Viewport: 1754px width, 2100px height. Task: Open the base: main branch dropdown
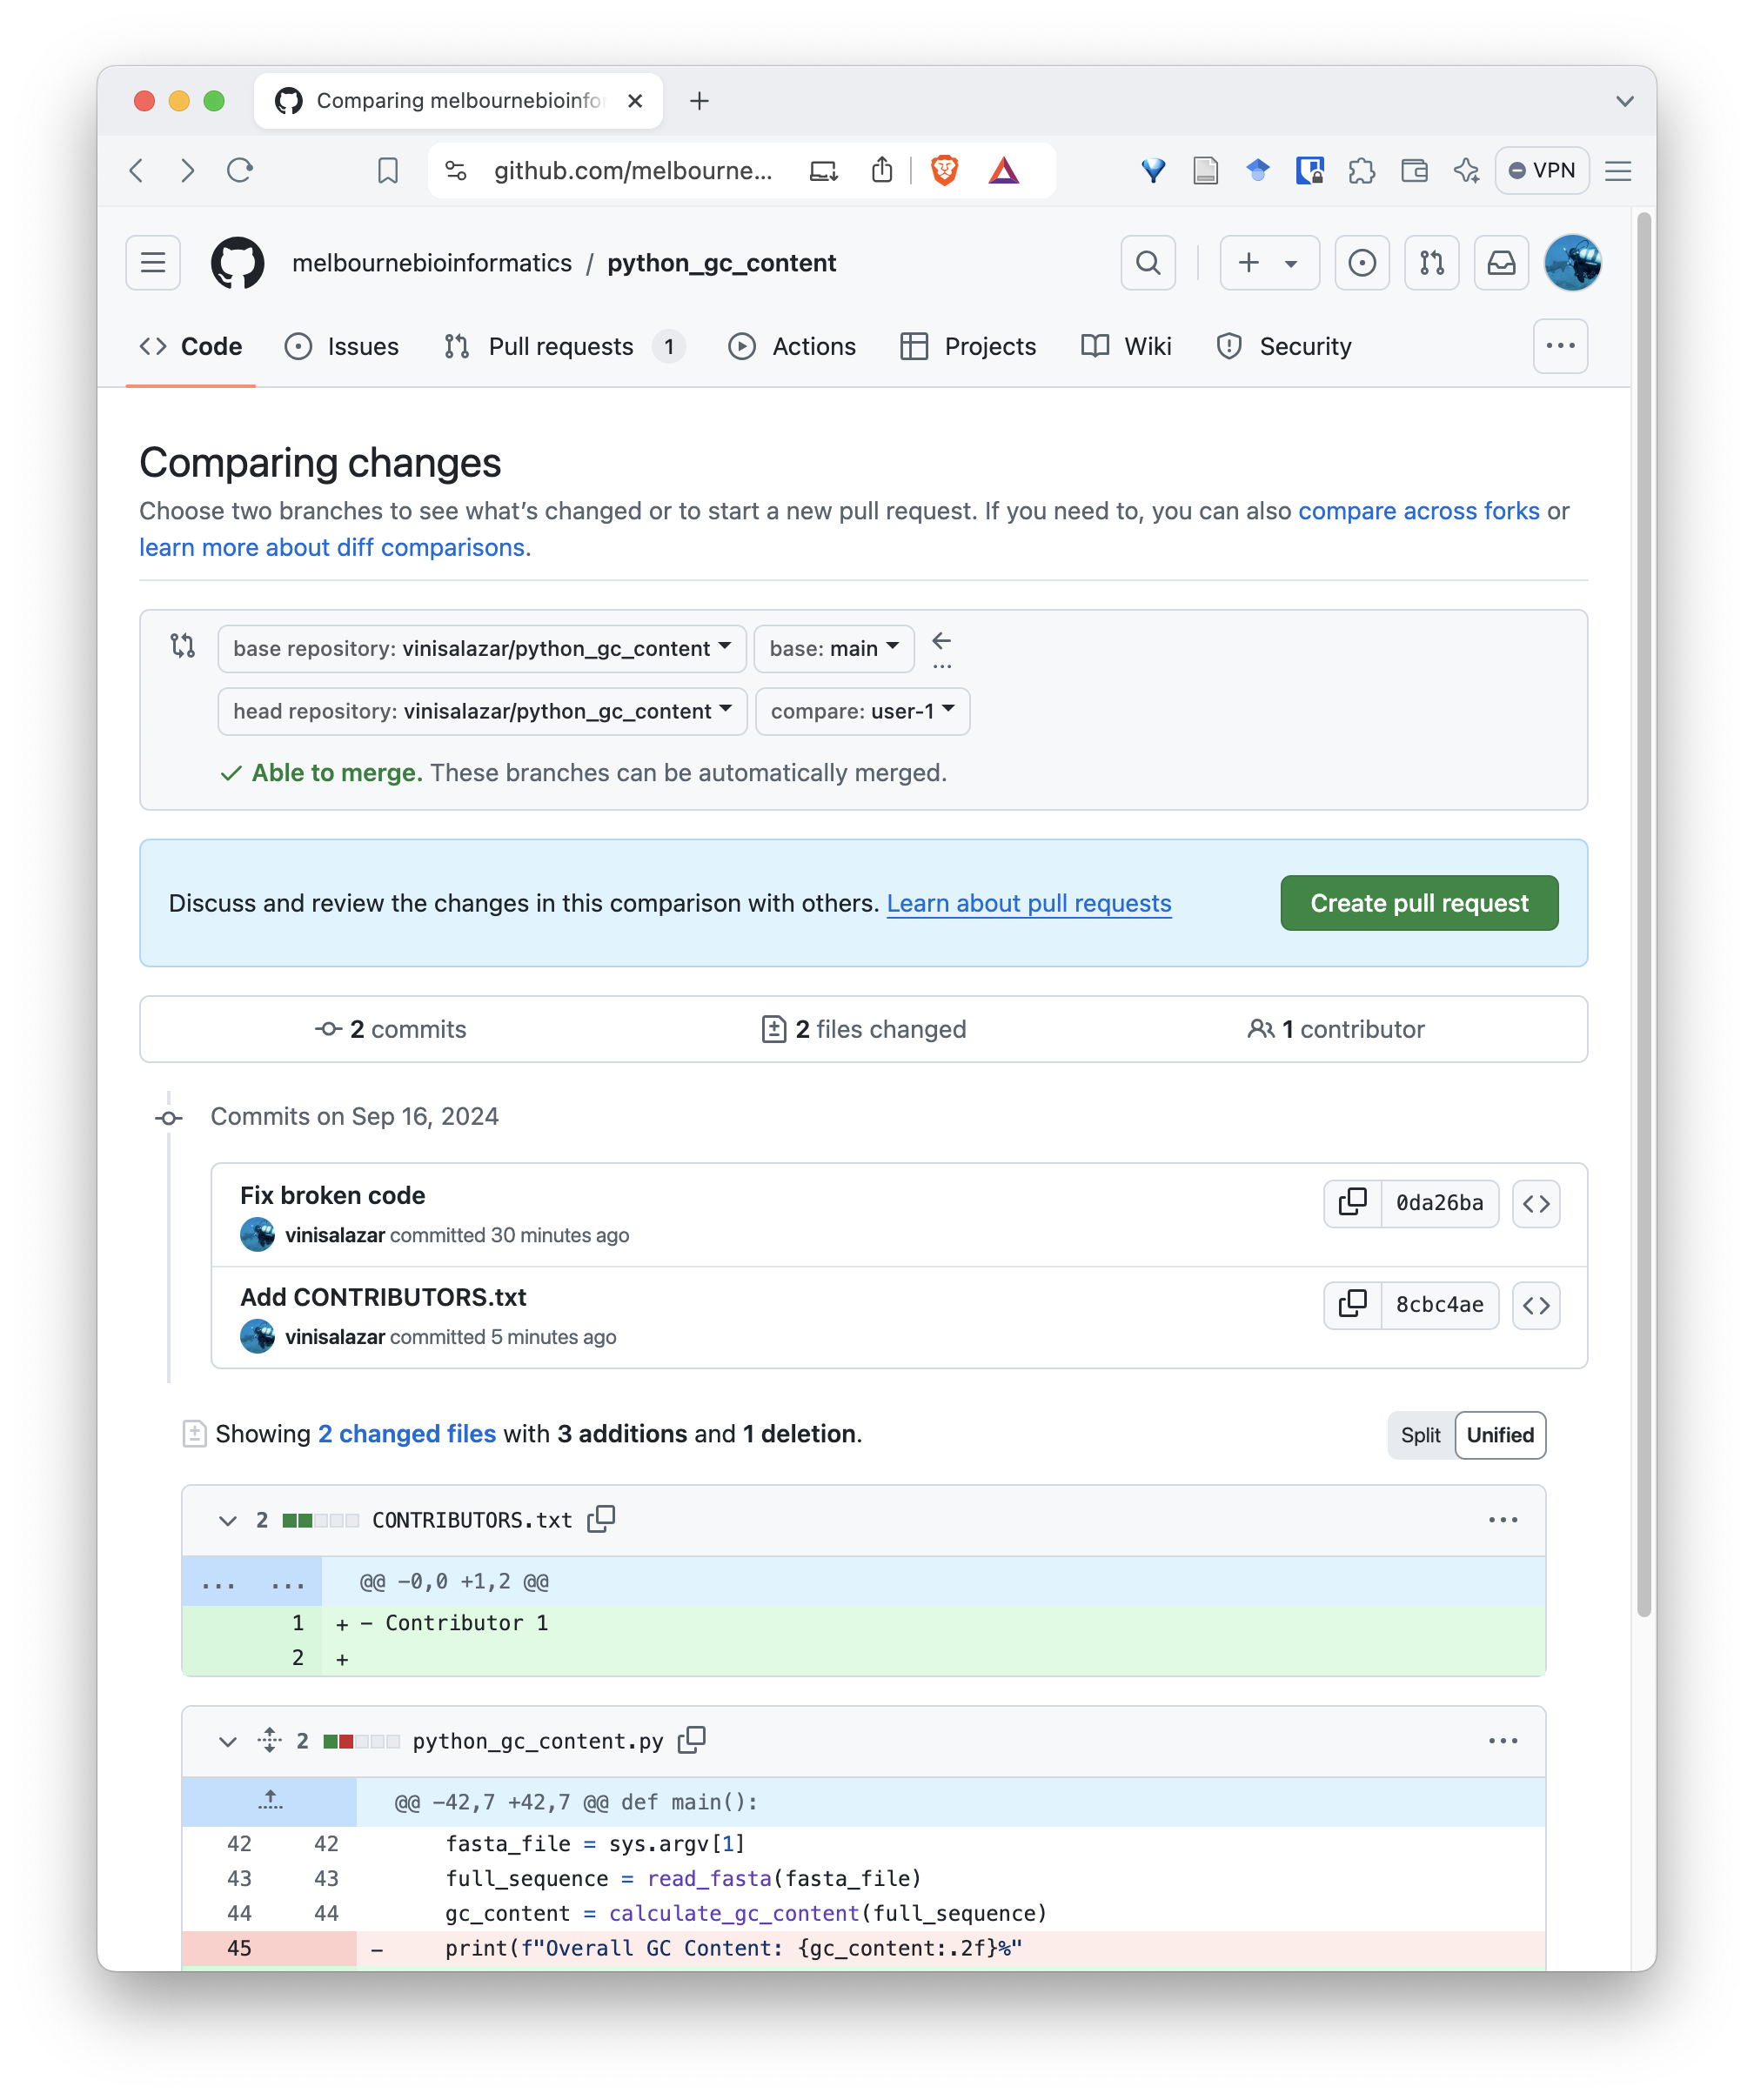coord(833,648)
